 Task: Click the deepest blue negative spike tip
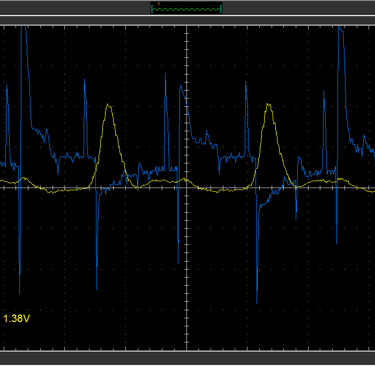click(x=257, y=302)
